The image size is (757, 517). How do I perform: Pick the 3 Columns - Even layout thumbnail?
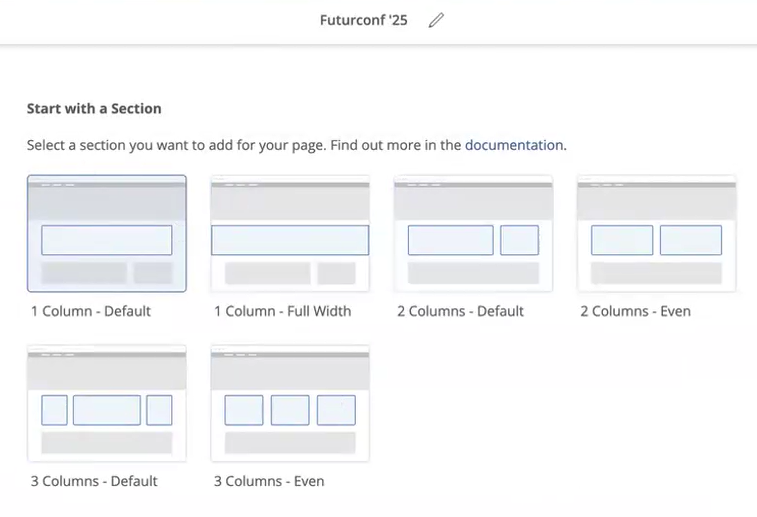coord(290,404)
